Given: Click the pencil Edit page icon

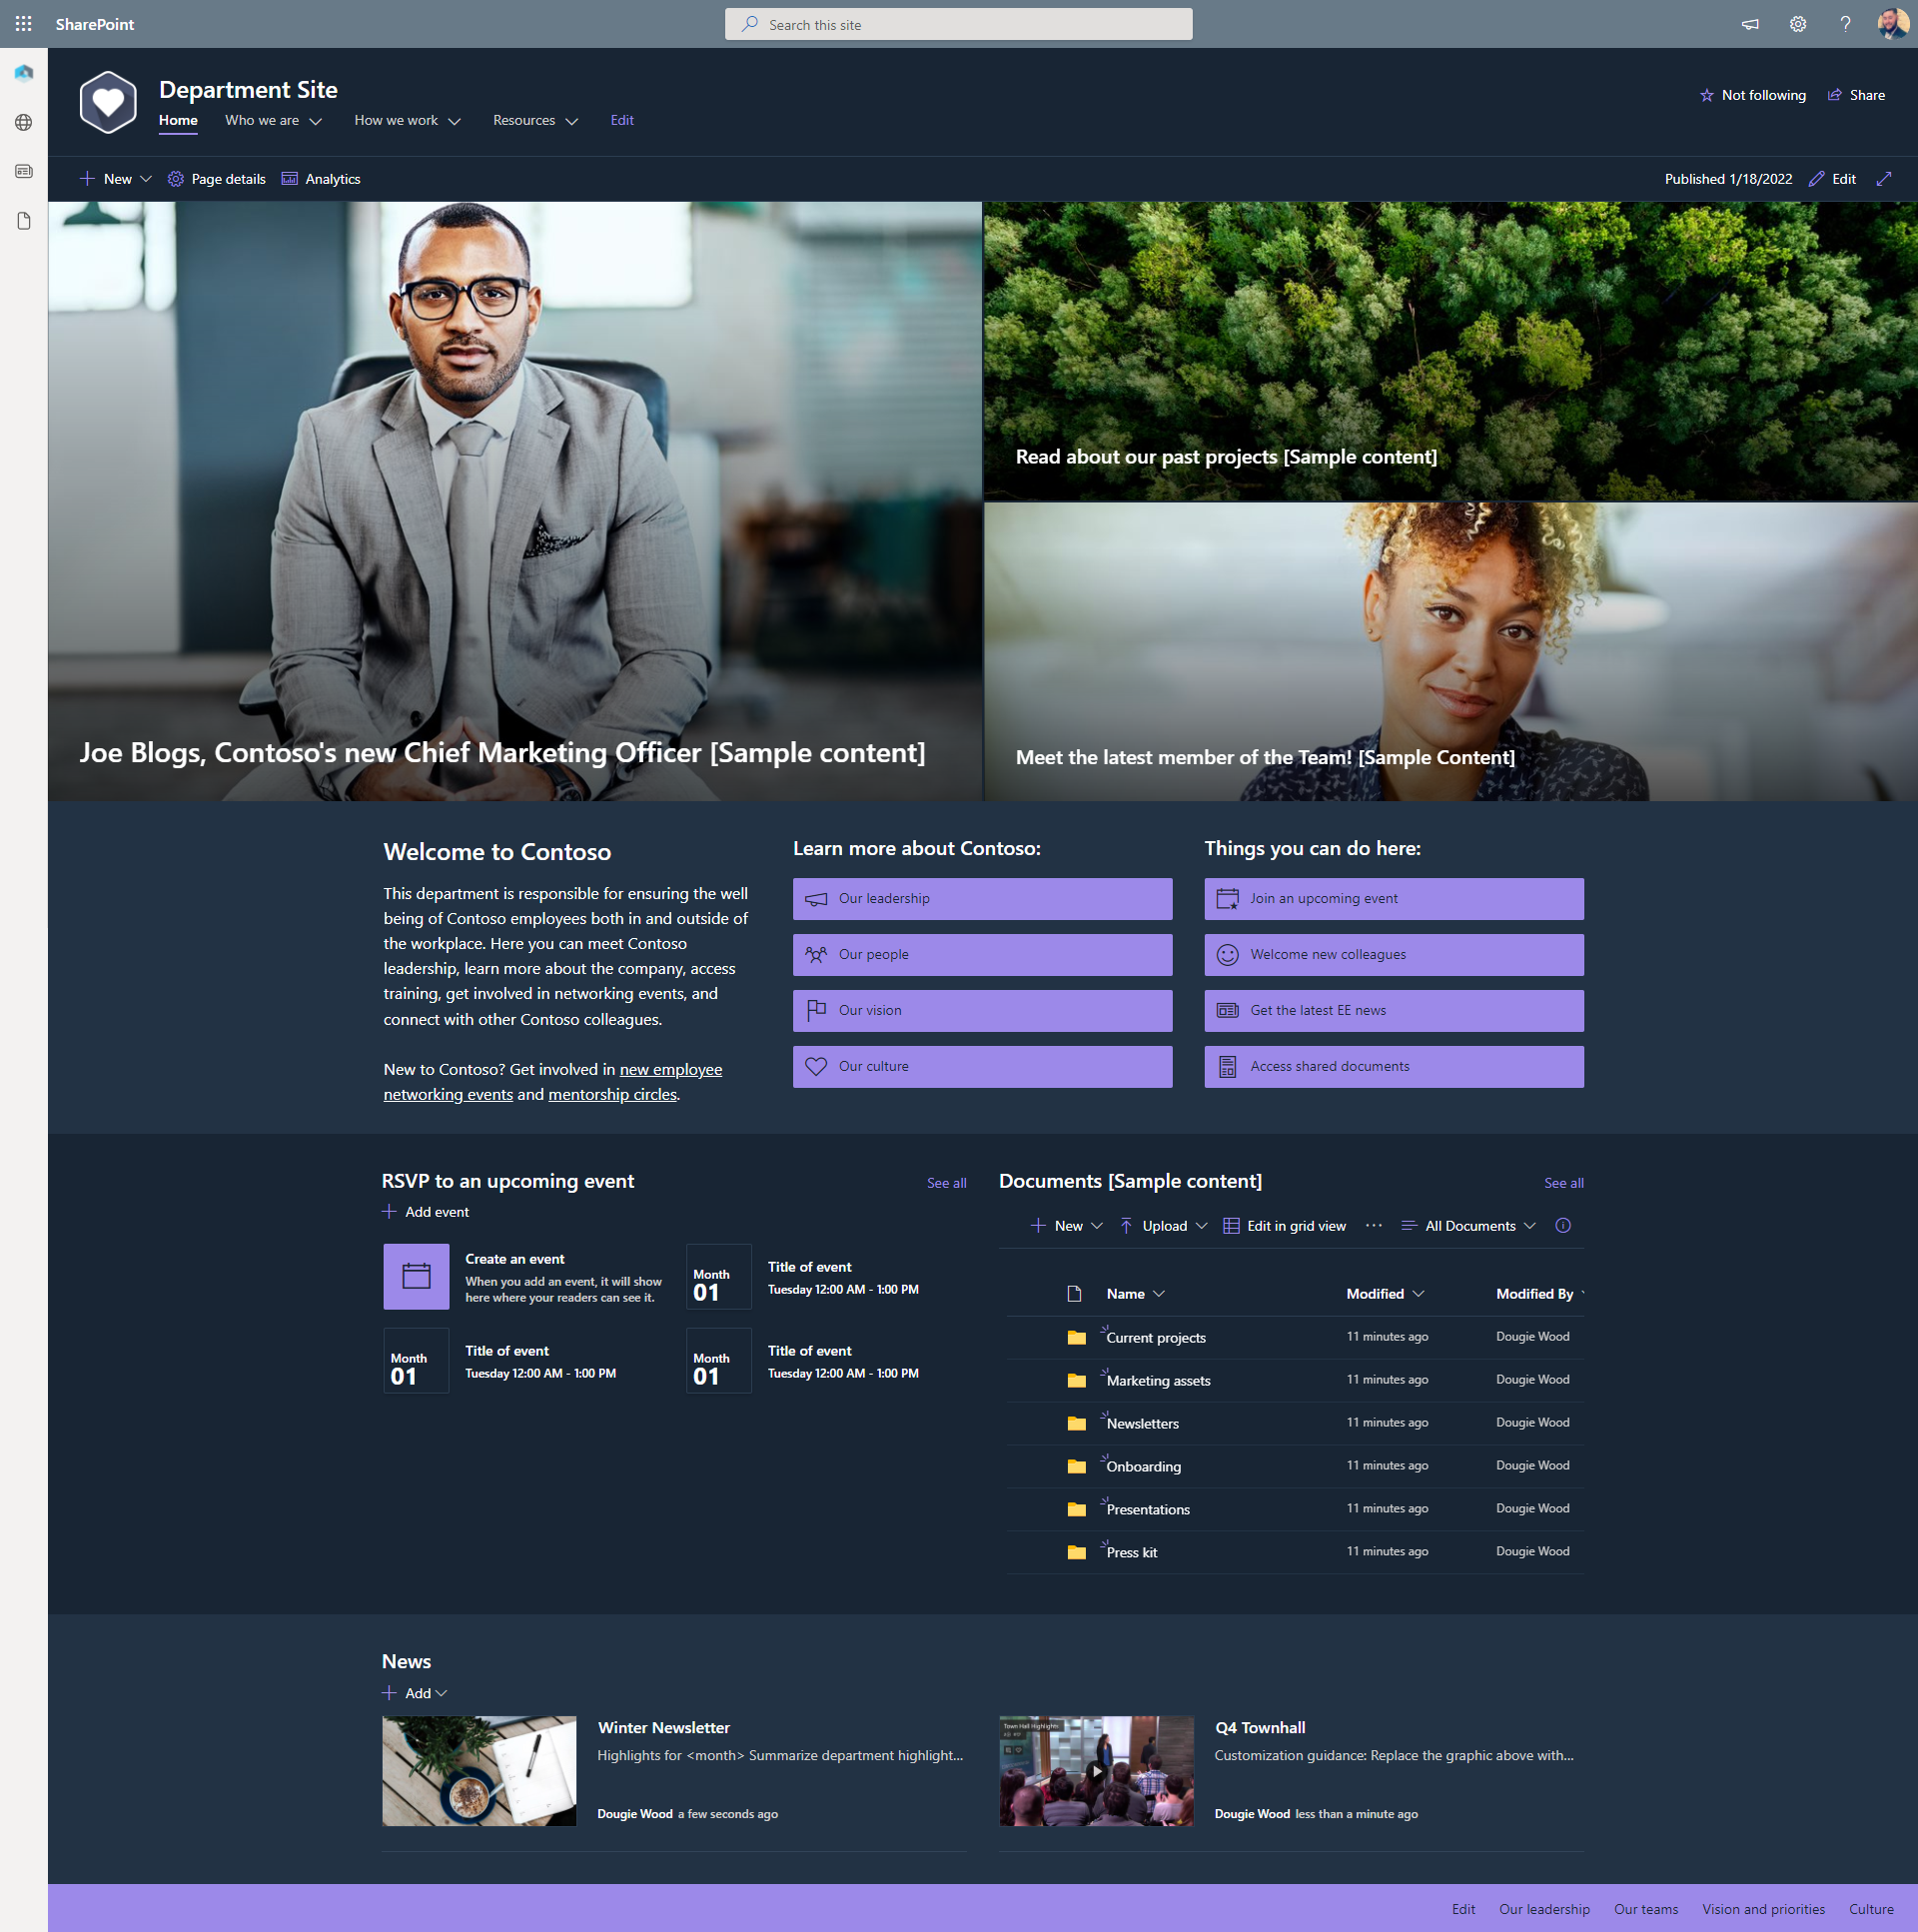Looking at the screenshot, I should point(1816,179).
